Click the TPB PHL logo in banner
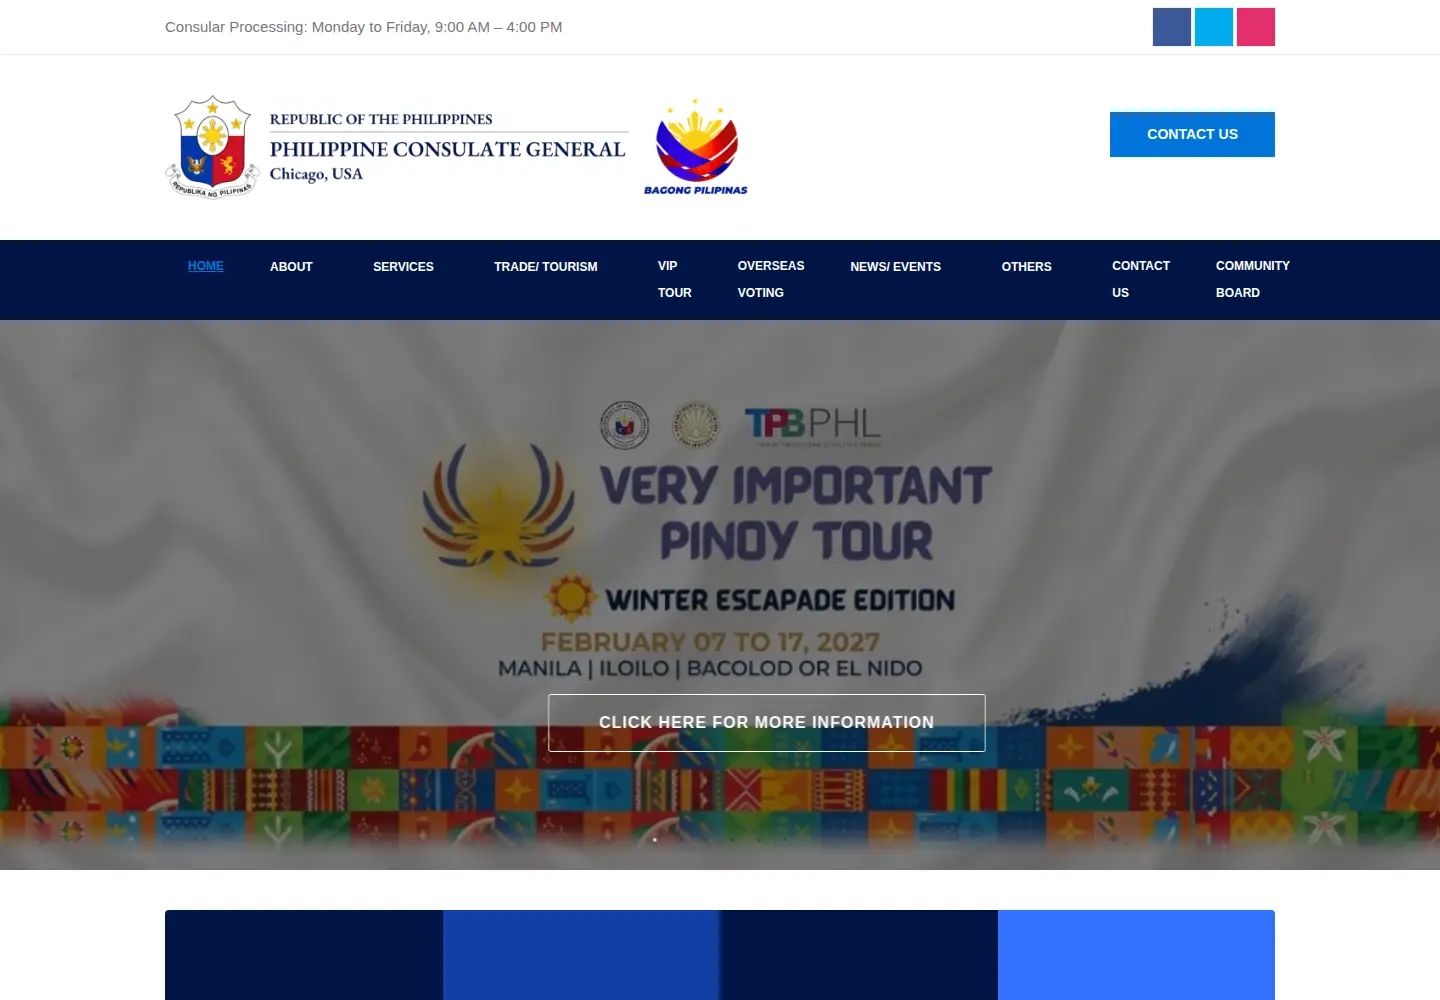 click(x=813, y=425)
